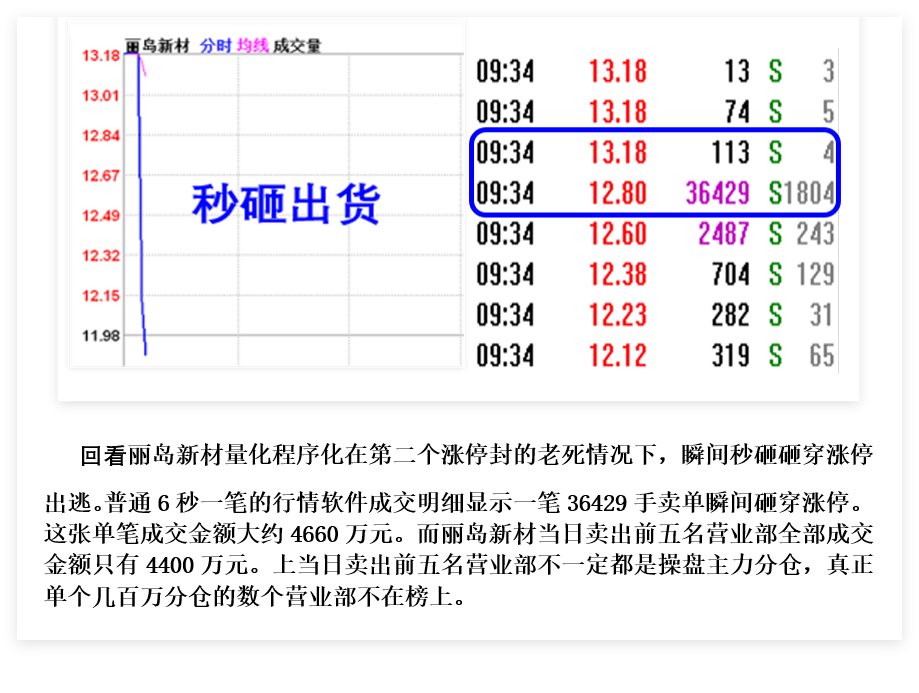Click trade volume 36429 in tick list
This screenshot has height=693, width=919.
tap(718, 193)
